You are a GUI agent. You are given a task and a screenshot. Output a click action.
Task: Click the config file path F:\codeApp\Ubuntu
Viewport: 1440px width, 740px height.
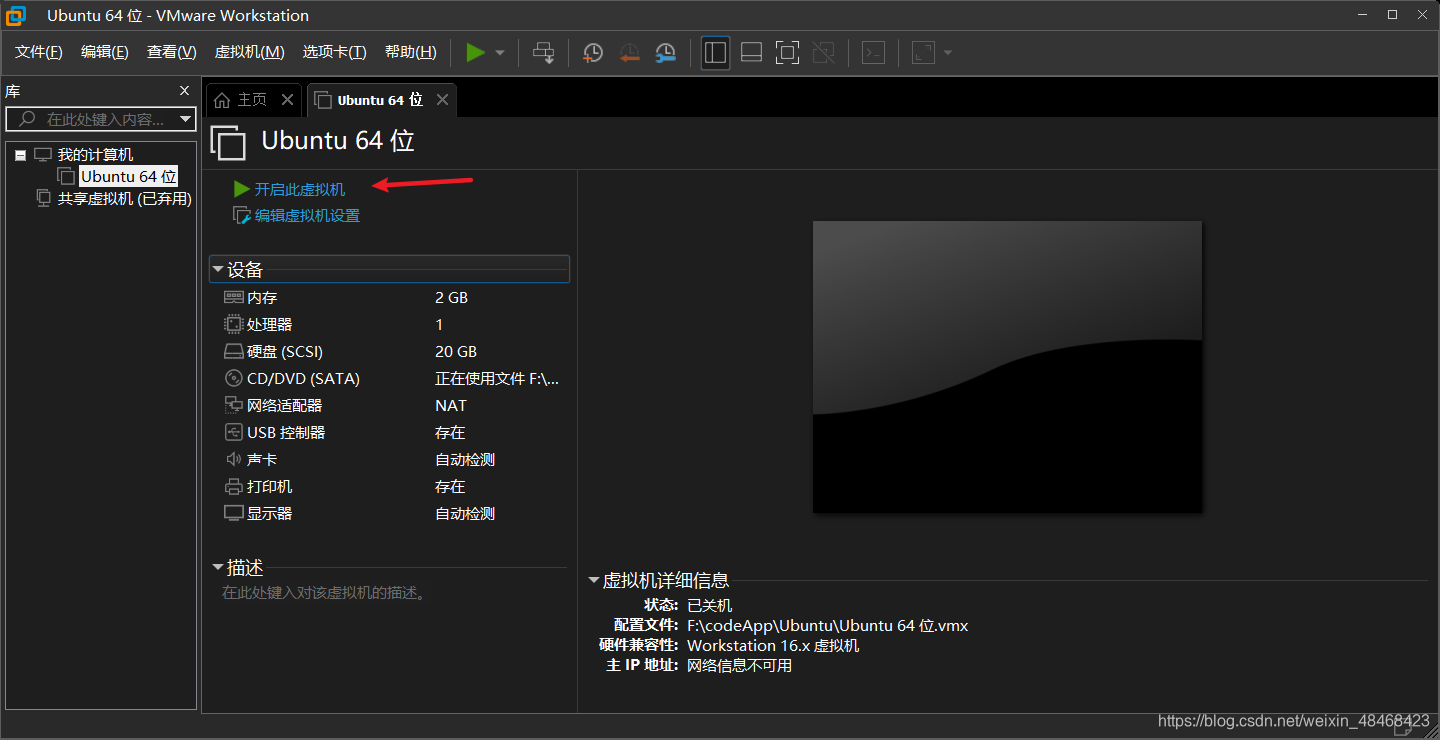tap(828, 626)
